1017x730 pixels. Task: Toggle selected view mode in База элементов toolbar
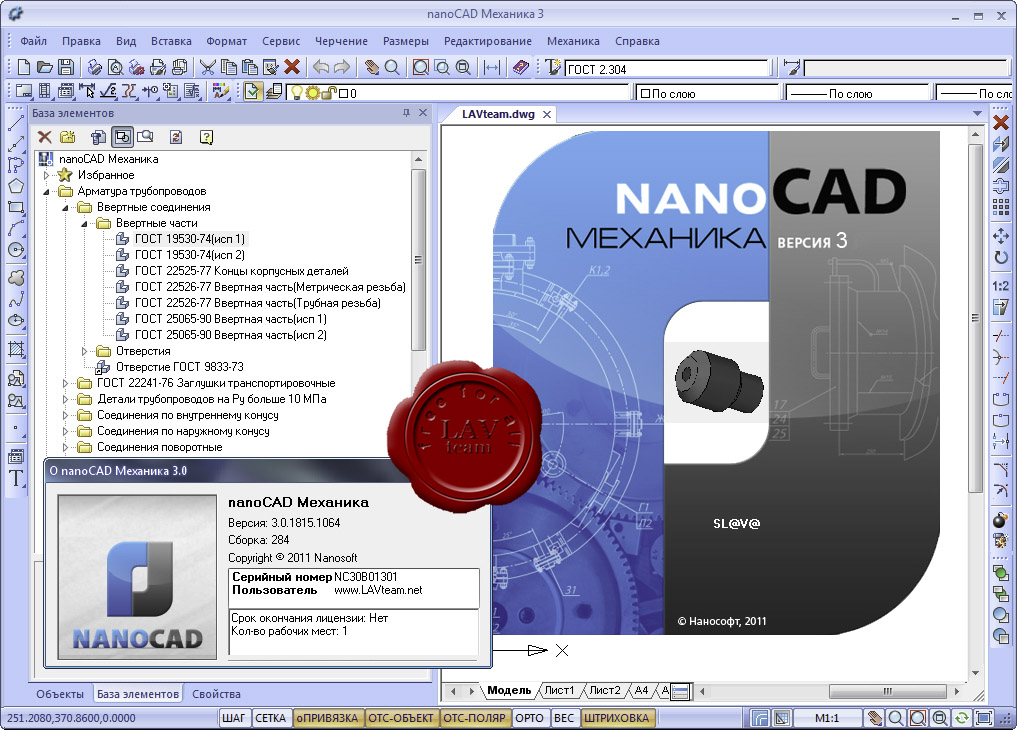click(123, 137)
